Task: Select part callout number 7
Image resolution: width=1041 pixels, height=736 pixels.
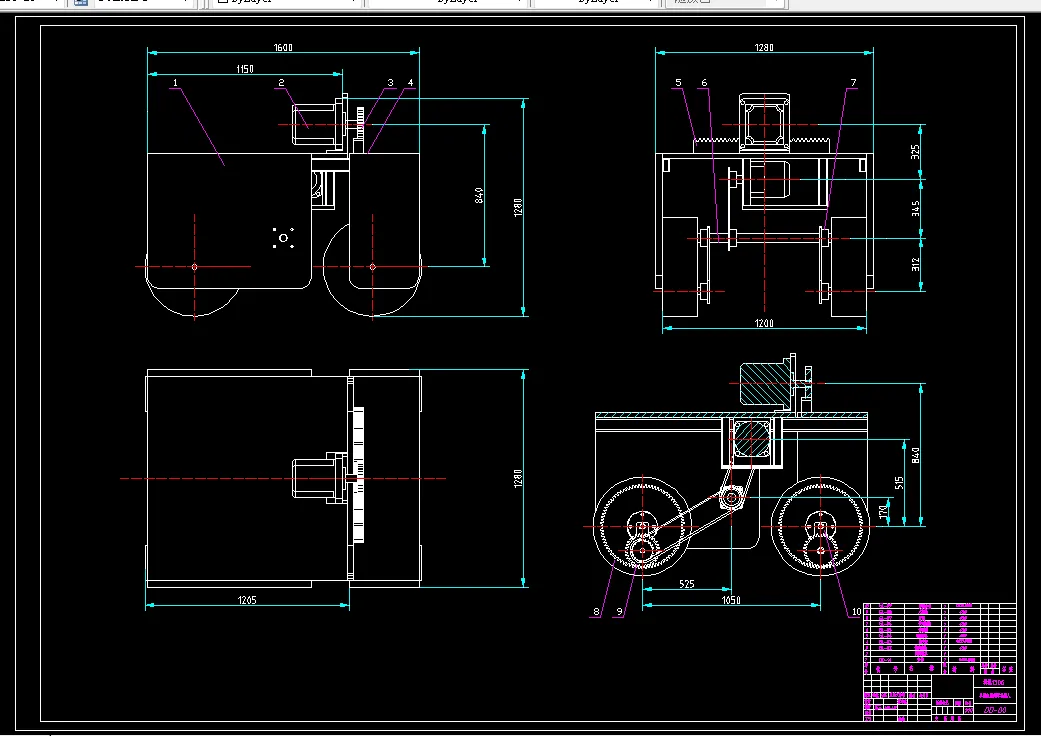Action: (852, 82)
